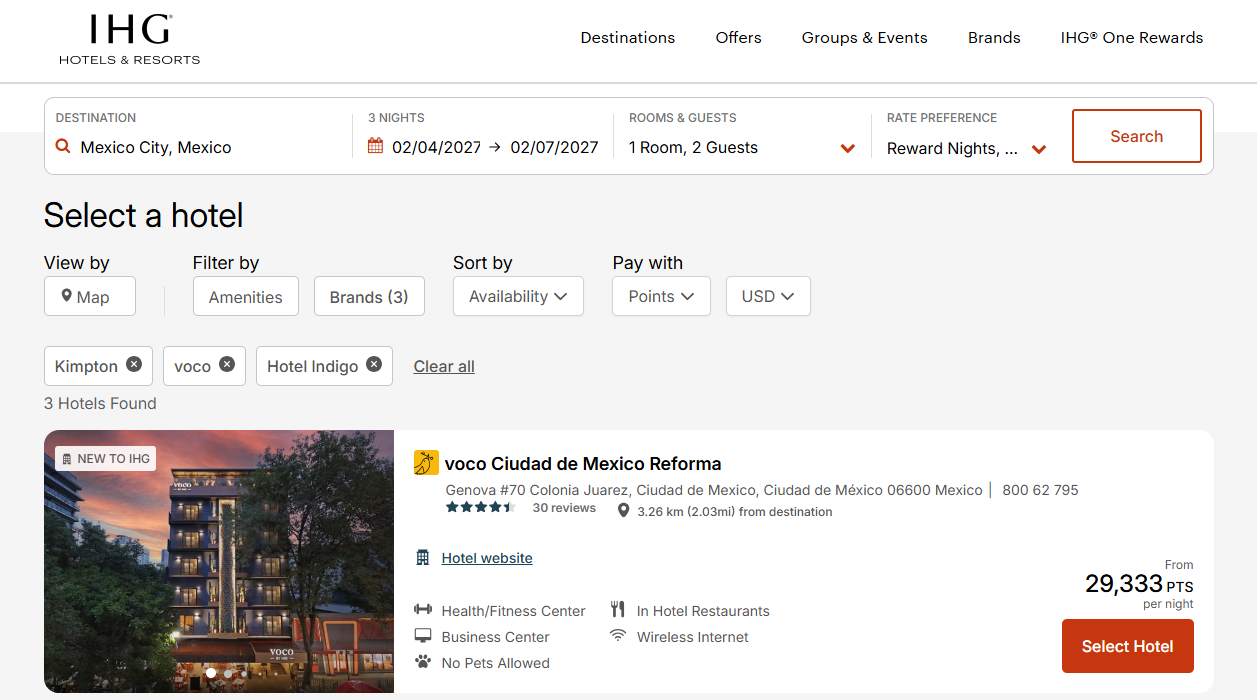Viewport: 1257px width, 700px height.
Task: Open the Groups & Events menu
Action: click(x=865, y=38)
